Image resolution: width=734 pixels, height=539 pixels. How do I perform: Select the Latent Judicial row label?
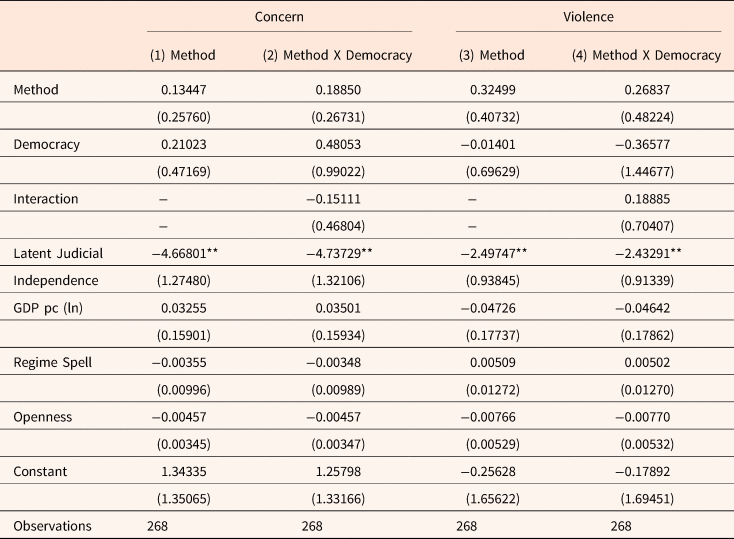[x=58, y=253]
